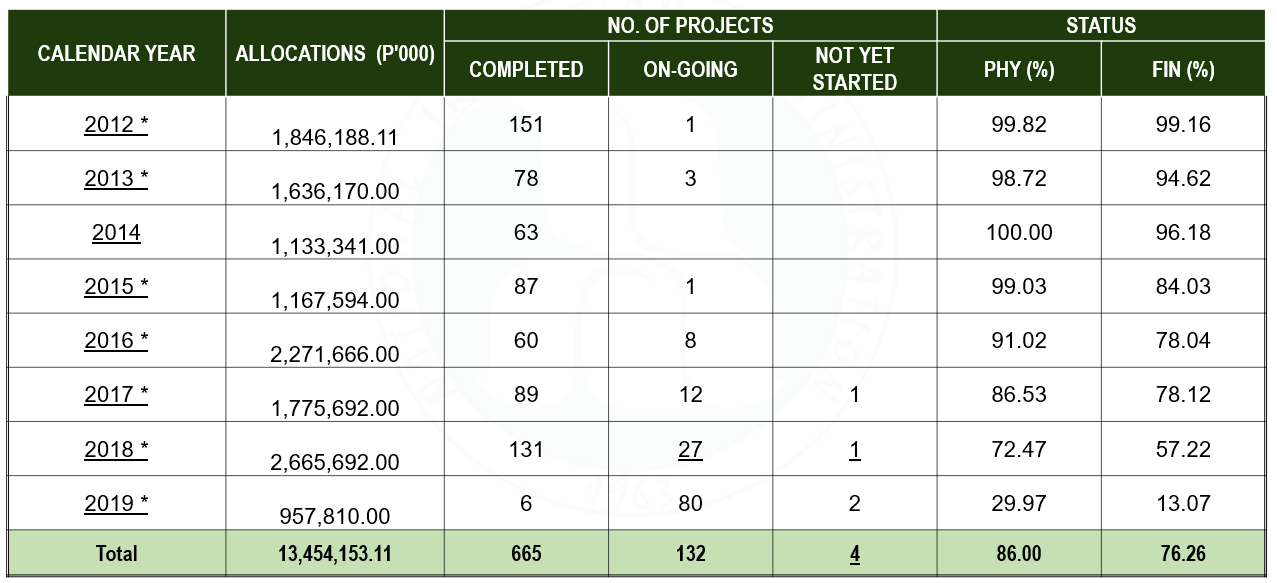
Task: Open the 2013 * calendar year link
Action: coord(116,179)
